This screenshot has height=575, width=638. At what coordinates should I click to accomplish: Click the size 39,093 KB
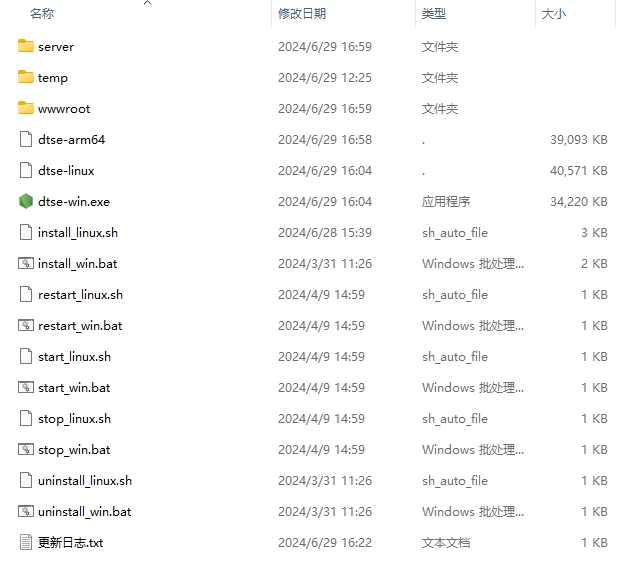point(579,140)
